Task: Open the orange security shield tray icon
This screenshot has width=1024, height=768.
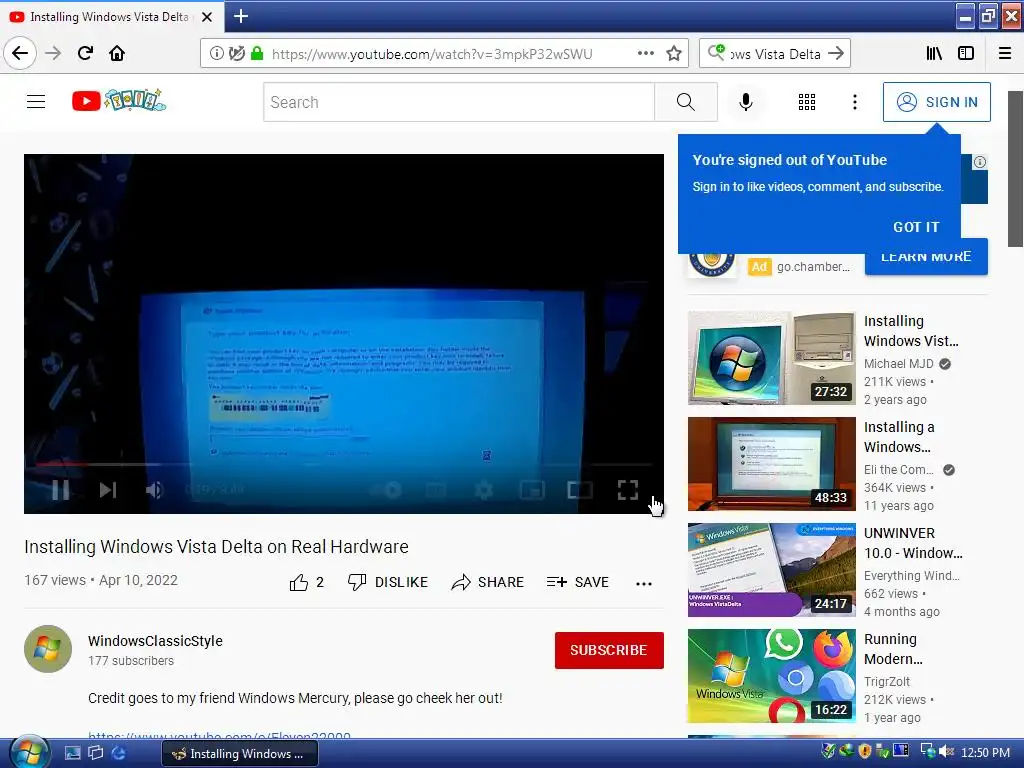Action: (x=865, y=752)
